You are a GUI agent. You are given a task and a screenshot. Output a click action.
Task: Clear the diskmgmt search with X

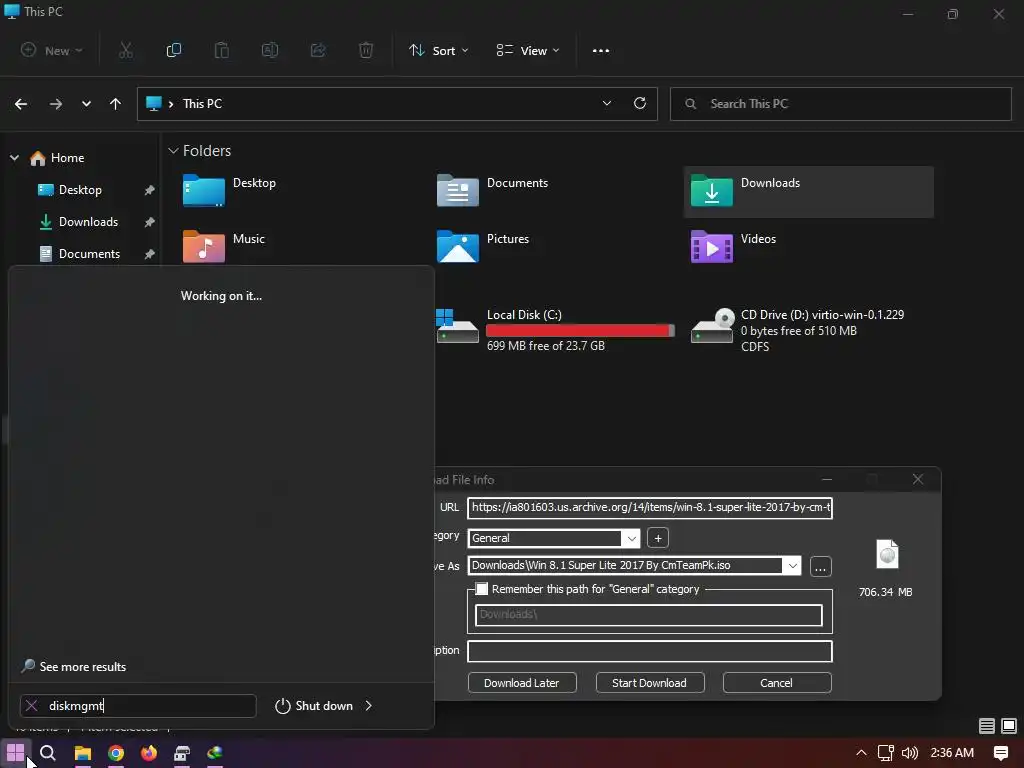(31, 705)
